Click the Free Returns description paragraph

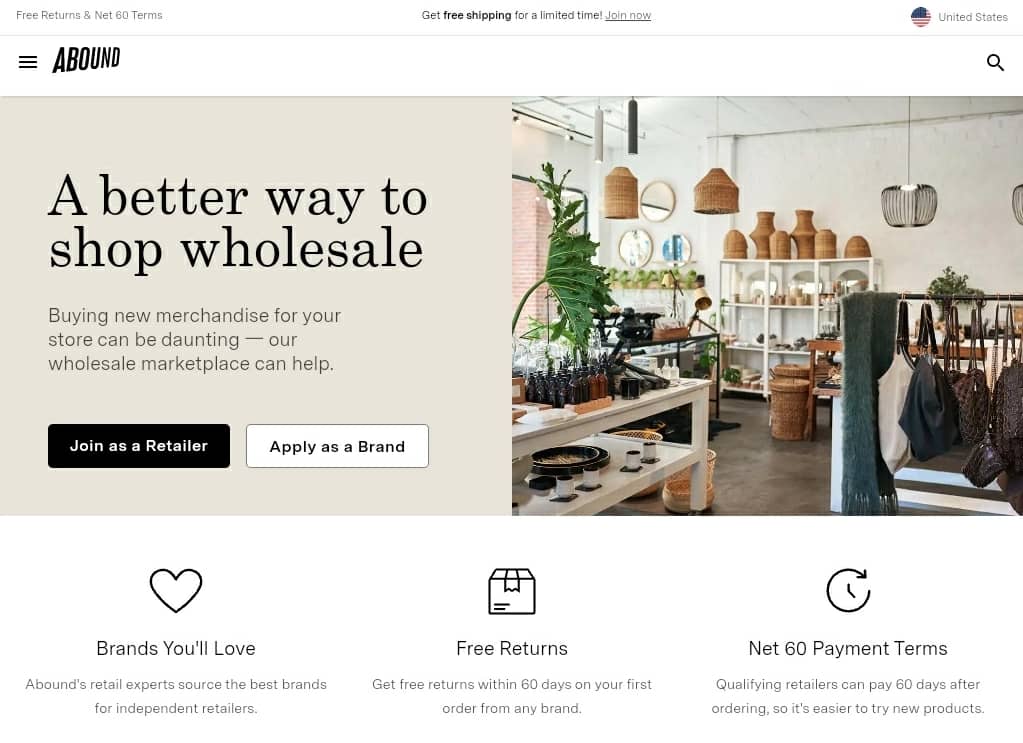[x=512, y=696]
